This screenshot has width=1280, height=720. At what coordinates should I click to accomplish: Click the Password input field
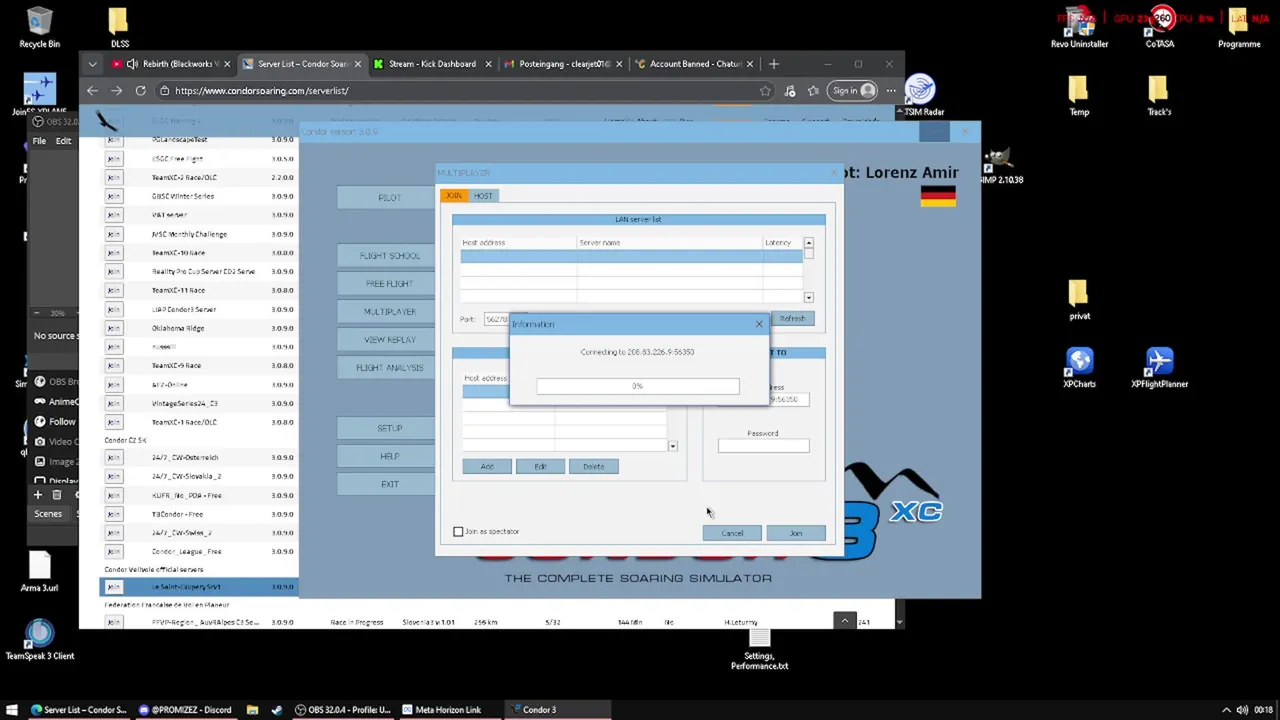click(x=763, y=447)
